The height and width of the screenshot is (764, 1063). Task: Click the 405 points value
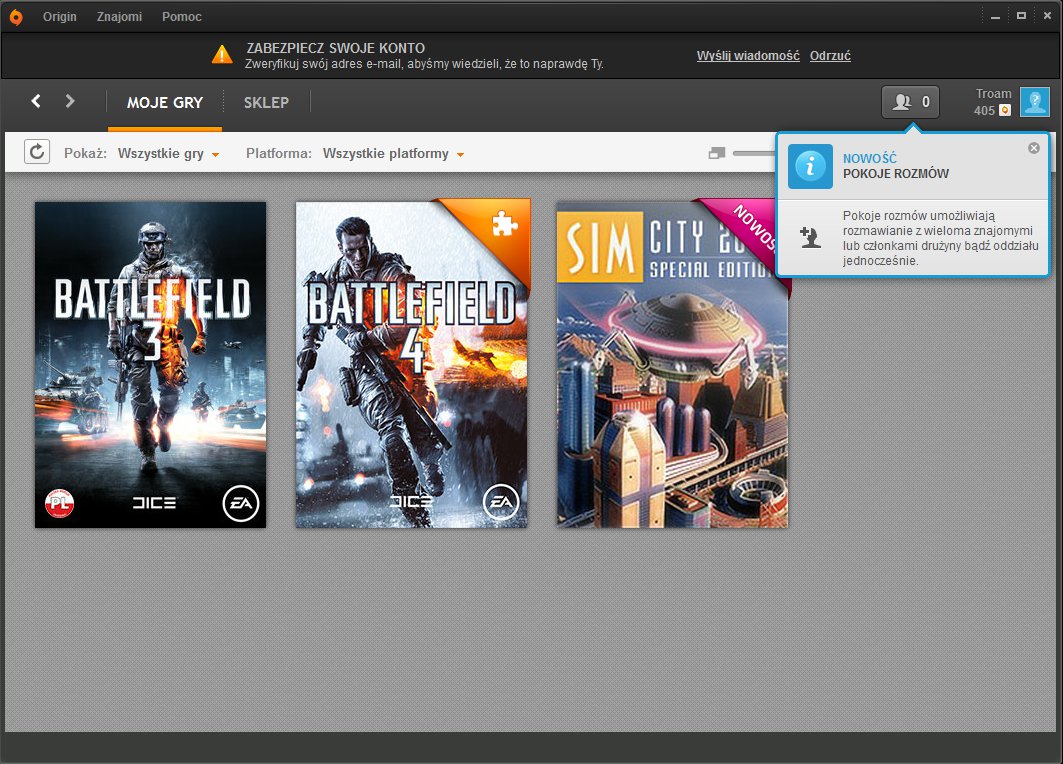pos(984,110)
